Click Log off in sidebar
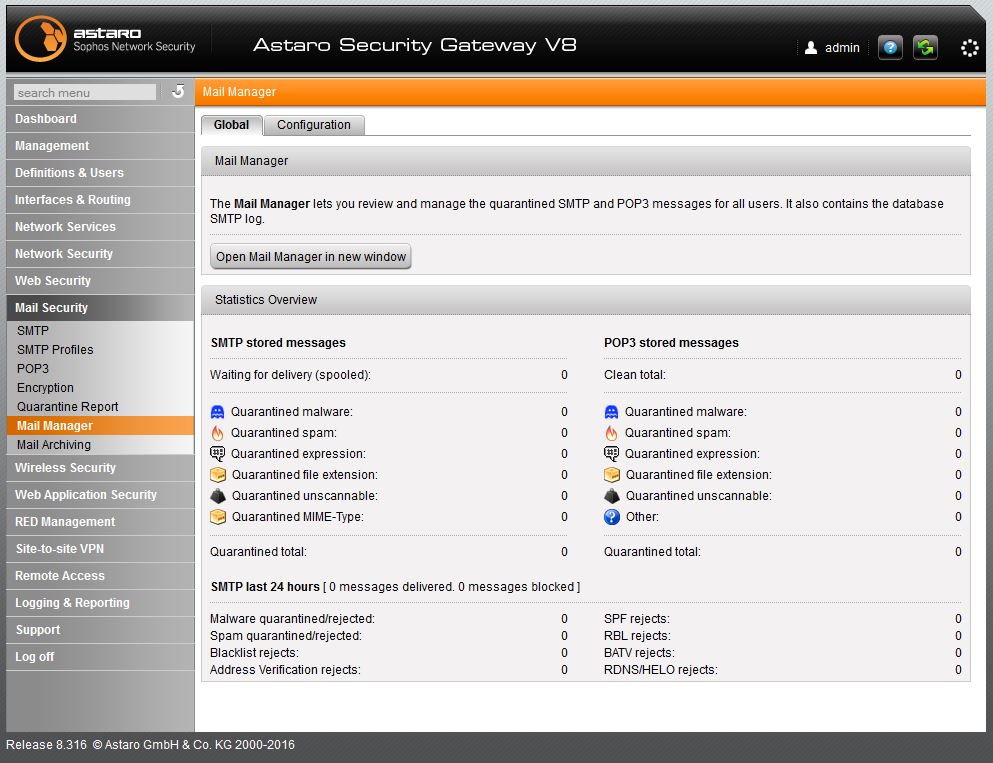The height and width of the screenshot is (763, 993). pos(100,657)
